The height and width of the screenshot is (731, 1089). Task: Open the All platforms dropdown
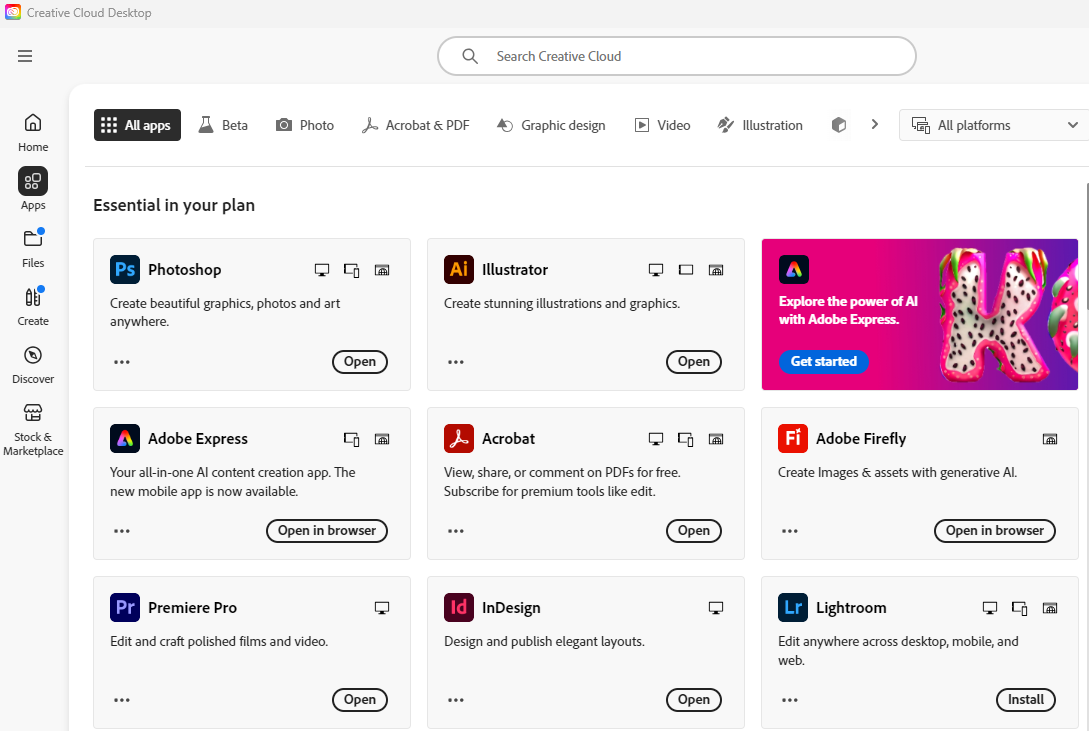tap(995, 125)
